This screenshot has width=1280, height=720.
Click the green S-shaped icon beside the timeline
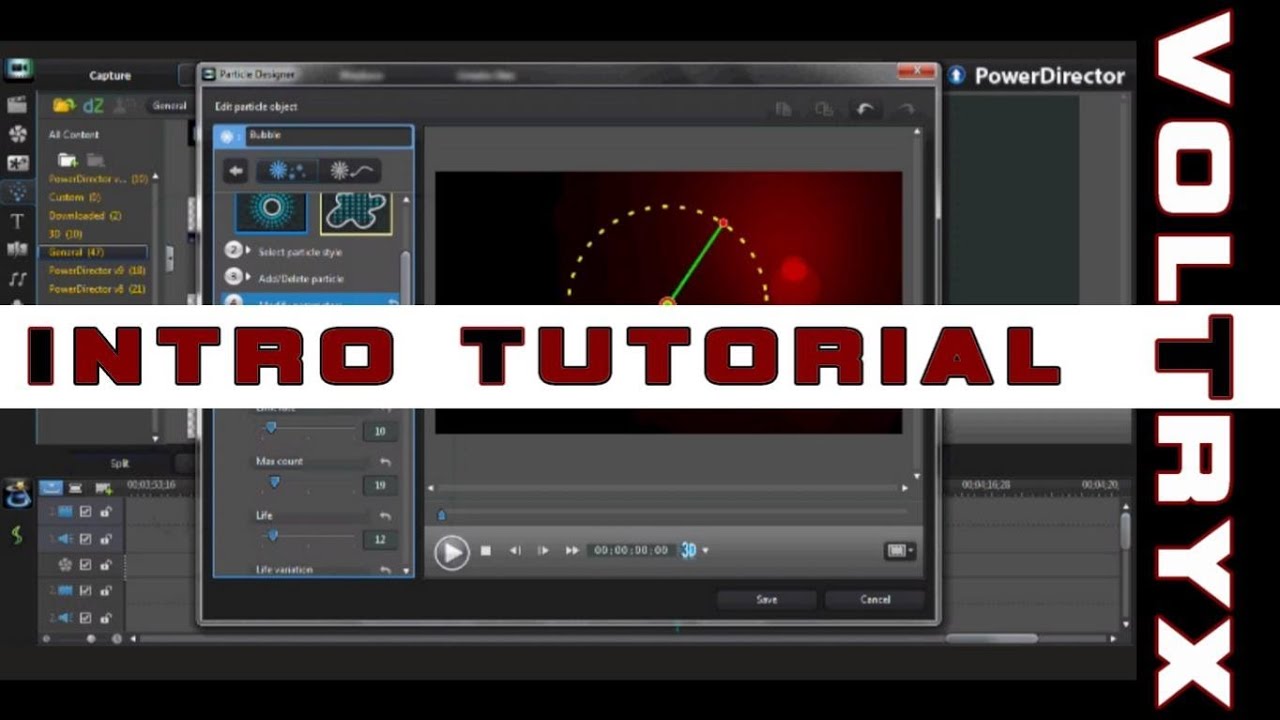17,535
